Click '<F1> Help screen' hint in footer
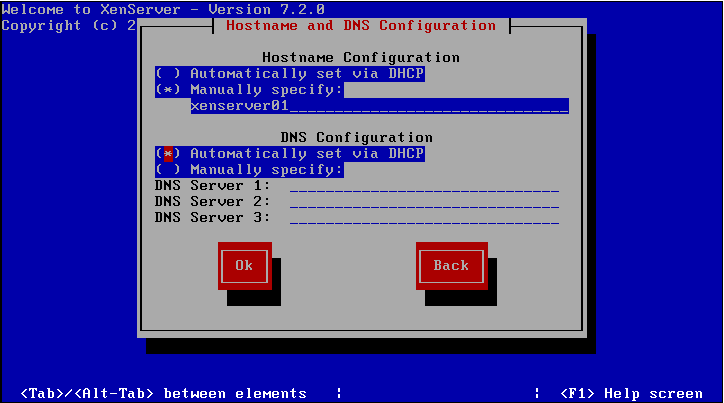The width and height of the screenshot is (724, 403). pyautogui.click(x=631, y=394)
